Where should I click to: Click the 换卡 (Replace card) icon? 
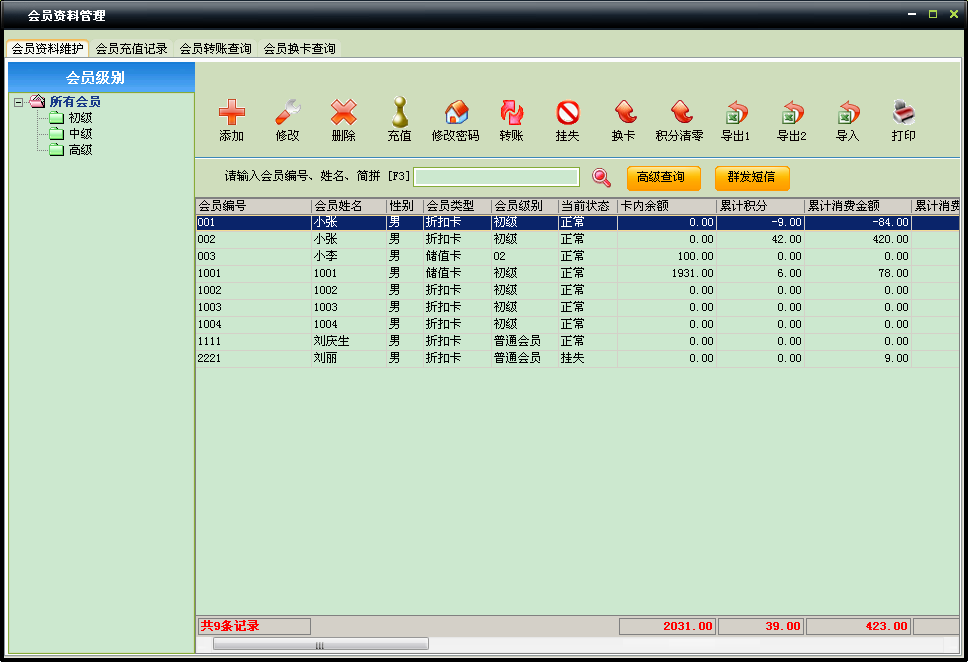tap(623, 114)
